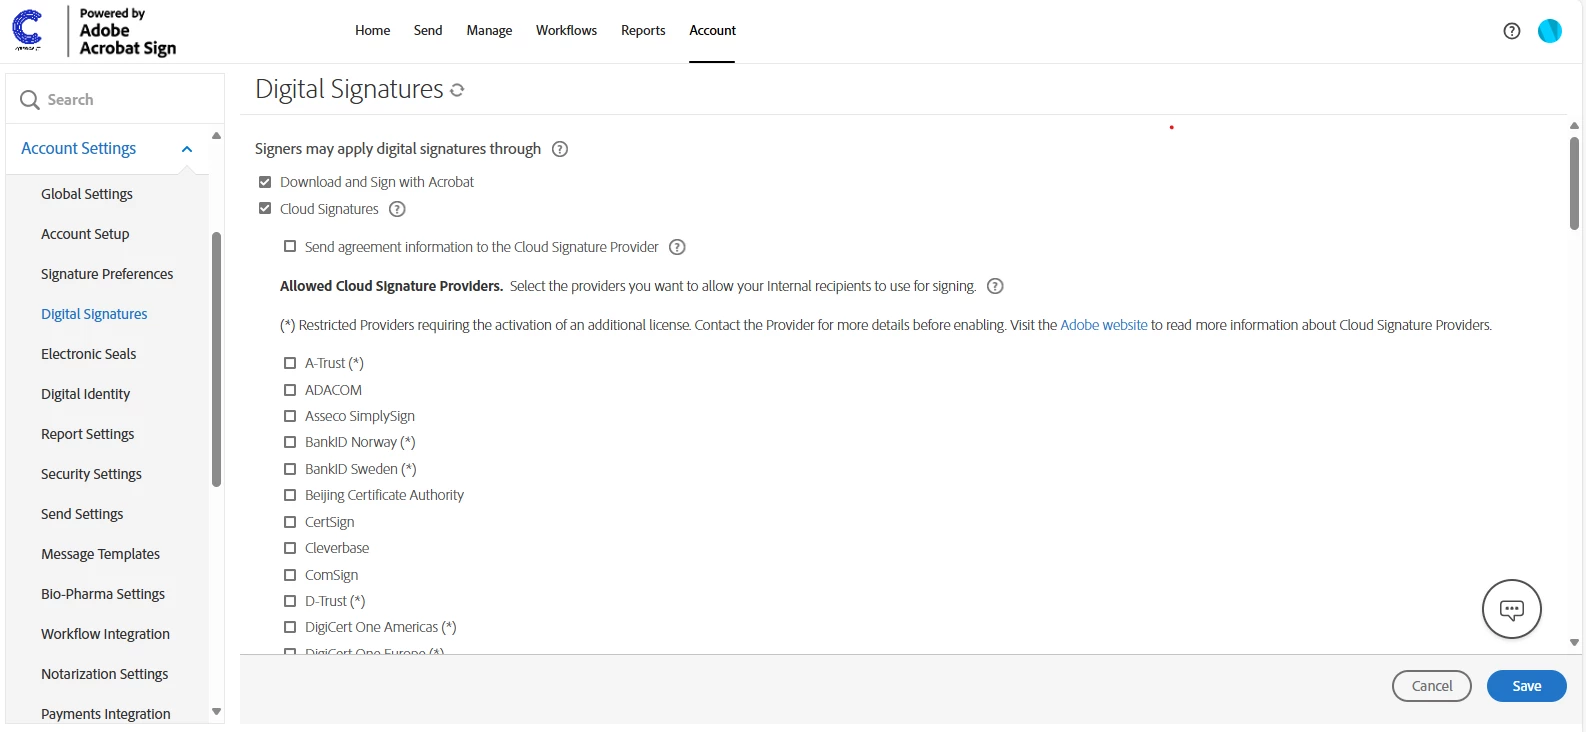Open help icon next to 'Signers may apply digital signatures through'
The height and width of the screenshot is (732, 1586).
[560, 149]
